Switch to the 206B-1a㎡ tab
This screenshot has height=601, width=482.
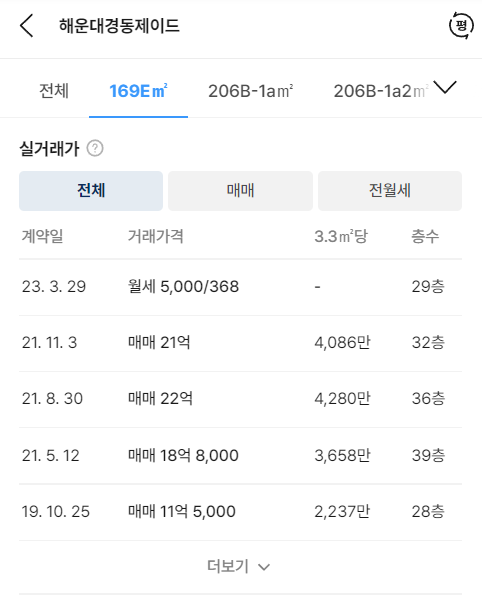251,91
